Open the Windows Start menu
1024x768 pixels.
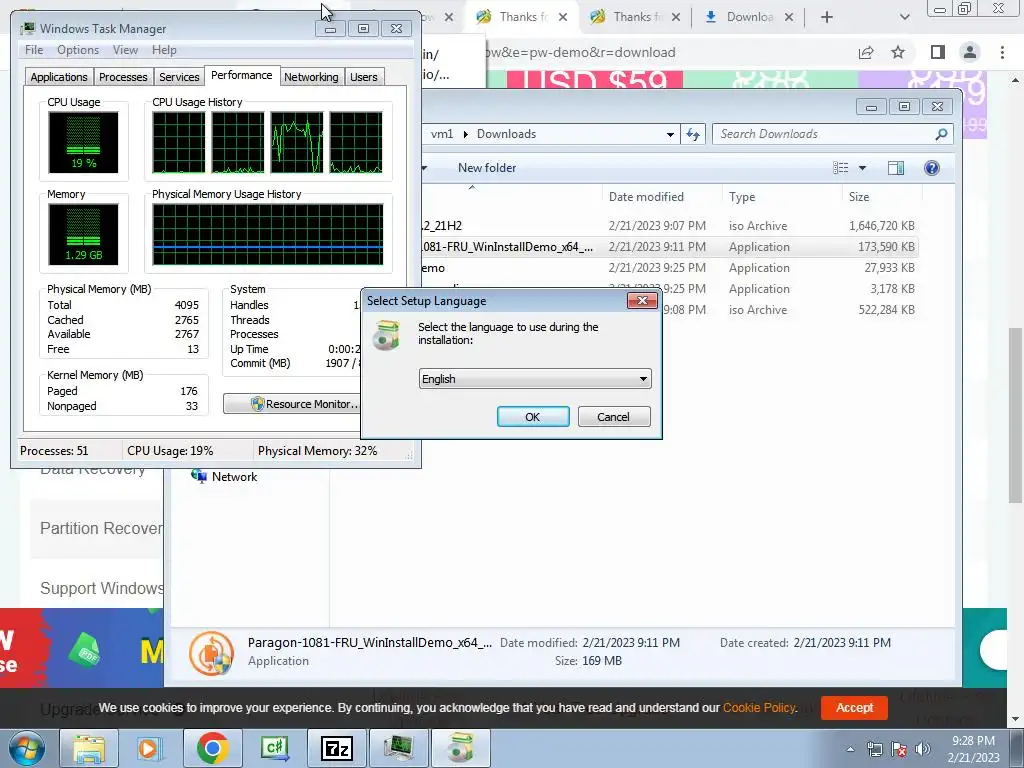click(x=27, y=748)
